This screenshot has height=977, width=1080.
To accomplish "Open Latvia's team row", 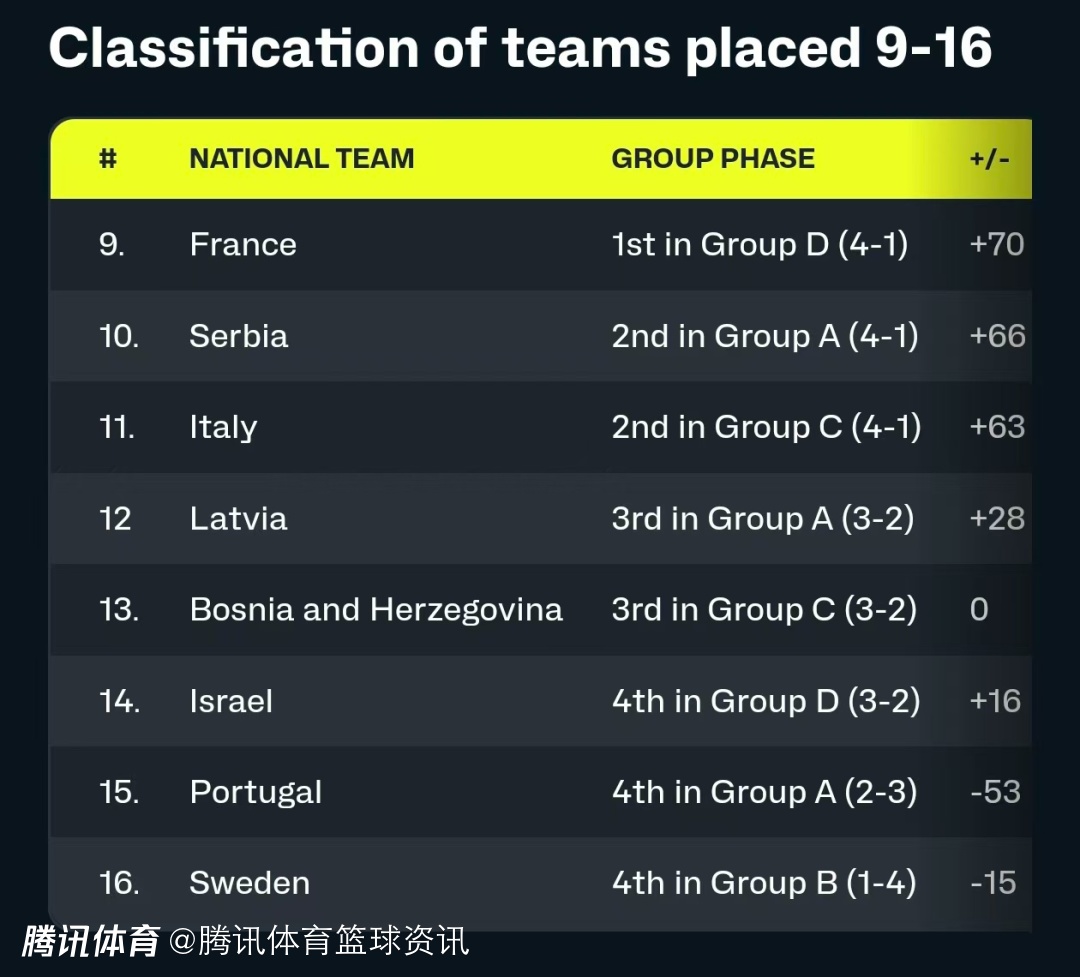I will (238, 518).
